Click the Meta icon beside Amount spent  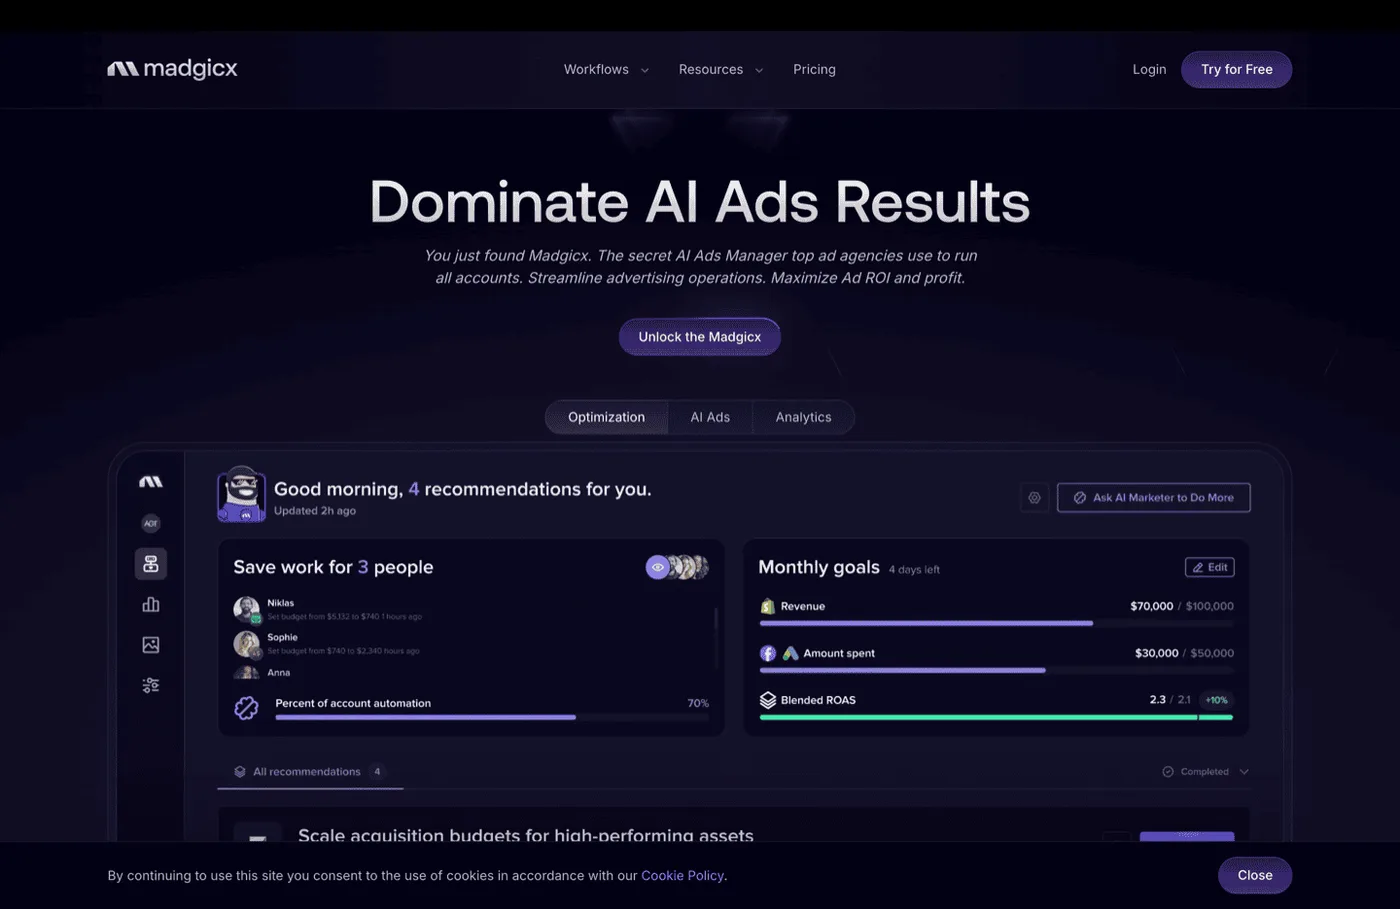[x=767, y=652]
